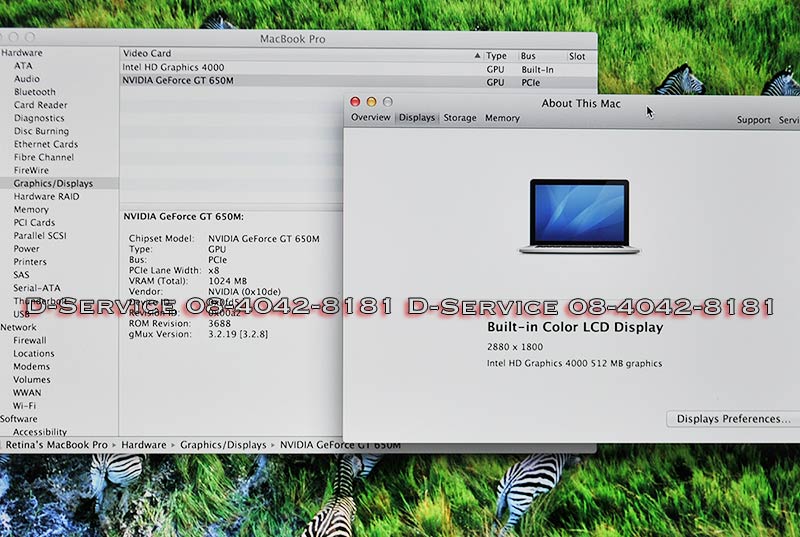Select Parallel SCSI entry
800x537 pixels.
click(40, 236)
